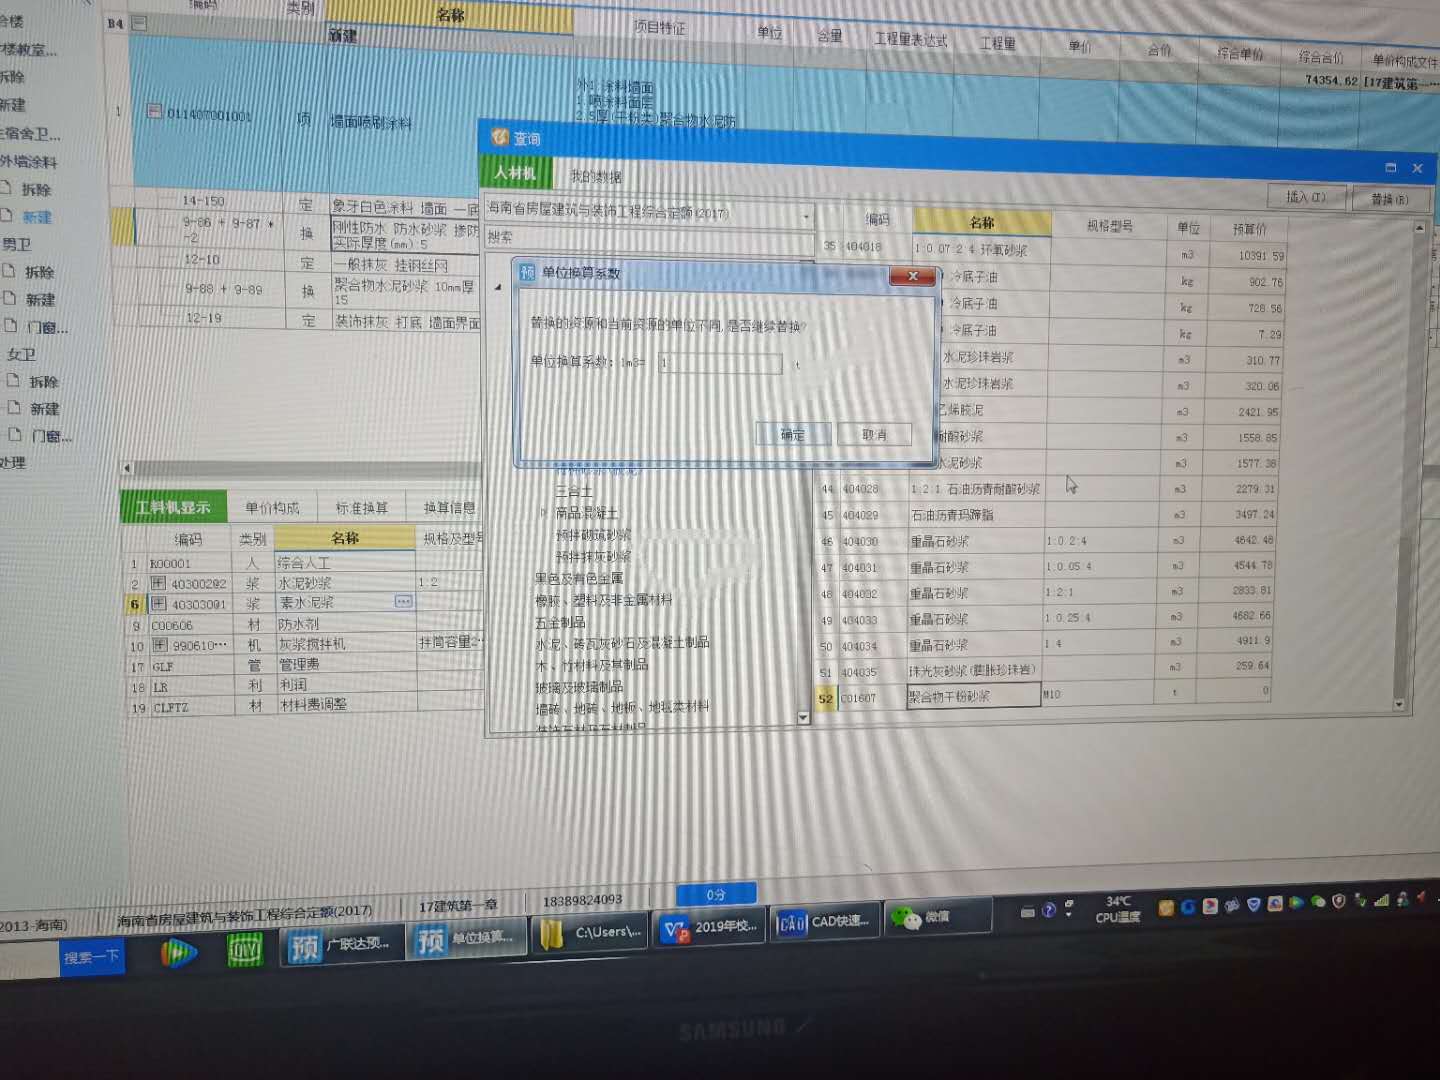Viewport: 1440px width, 1080px height.
Task: Open CAD快速看图 from the taskbar
Action: [x=826, y=922]
